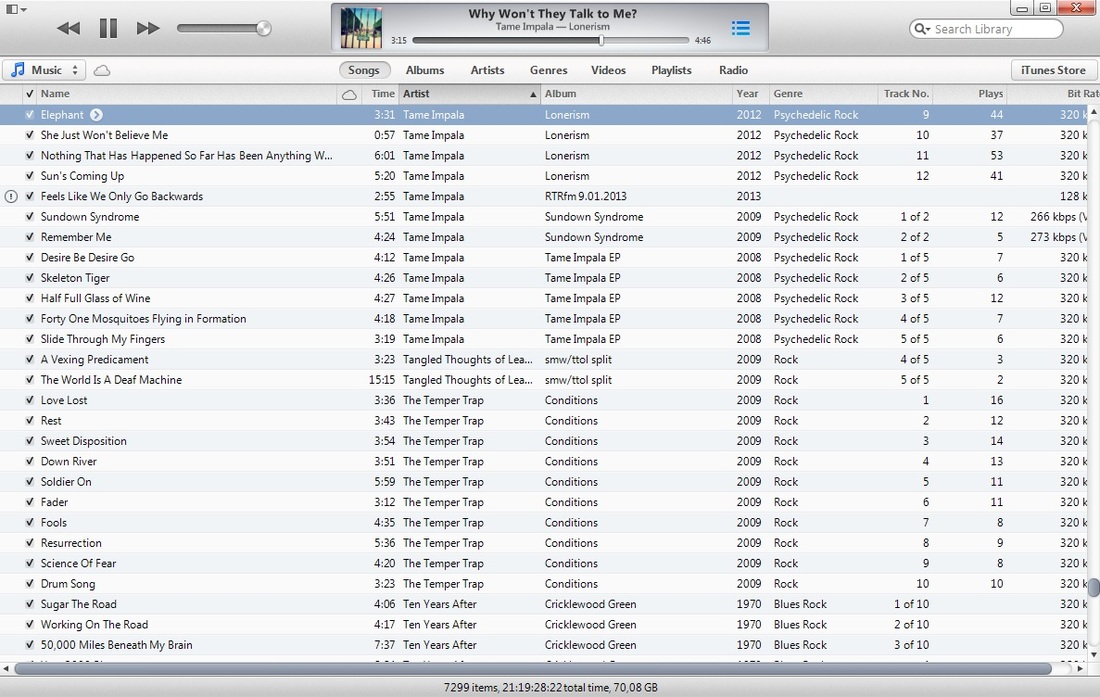The image size is (1100, 697).
Task: Click the horizontal scrollbar right arrow
Action: click(1080, 669)
